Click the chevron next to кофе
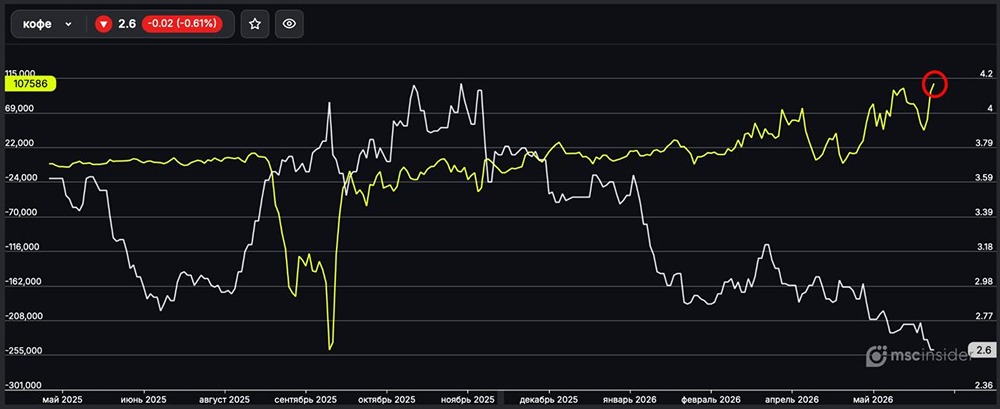1000x409 pixels. [x=69, y=24]
